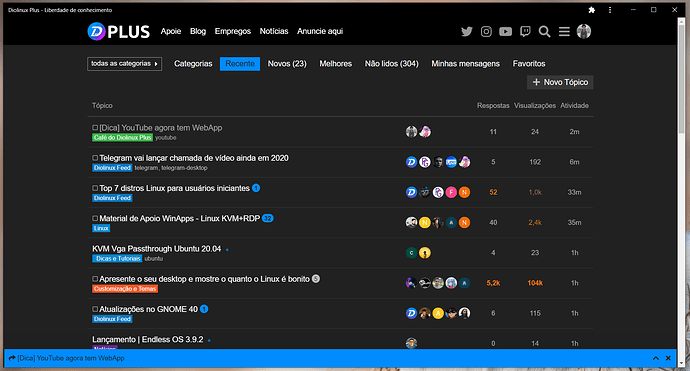Open the Novos (23) tab

click(x=287, y=64)
